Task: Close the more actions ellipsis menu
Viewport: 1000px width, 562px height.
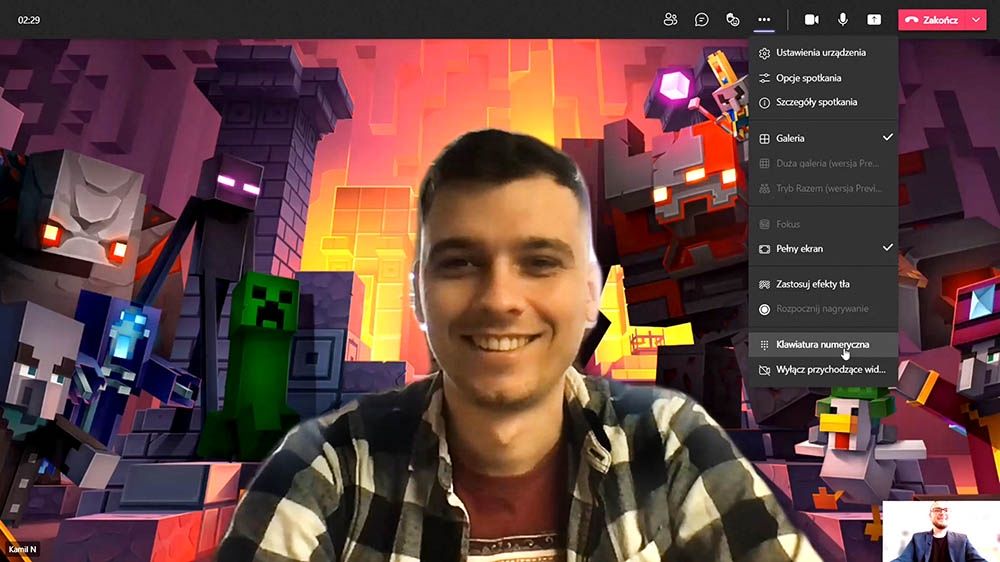Action: (764, 20)
